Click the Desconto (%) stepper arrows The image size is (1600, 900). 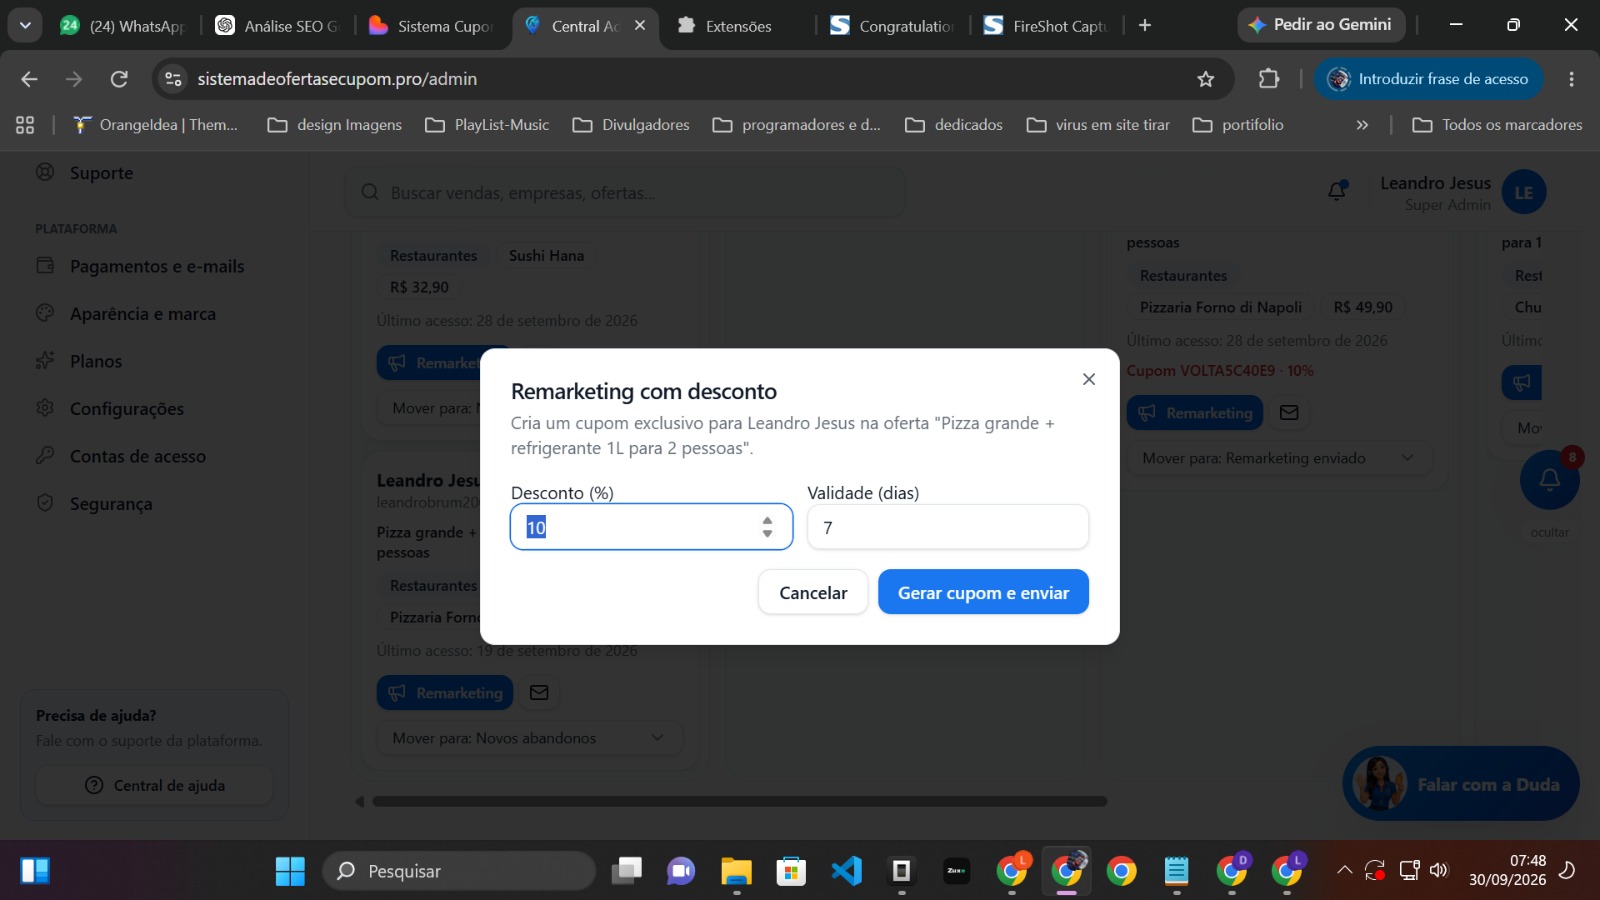tap(767, 527)
